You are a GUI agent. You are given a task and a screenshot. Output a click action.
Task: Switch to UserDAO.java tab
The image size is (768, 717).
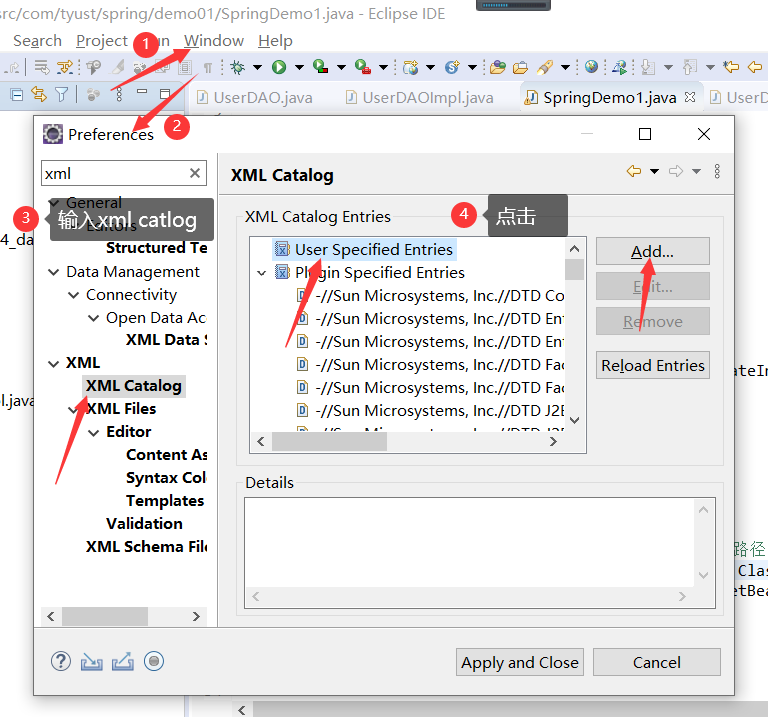point(255,97)
